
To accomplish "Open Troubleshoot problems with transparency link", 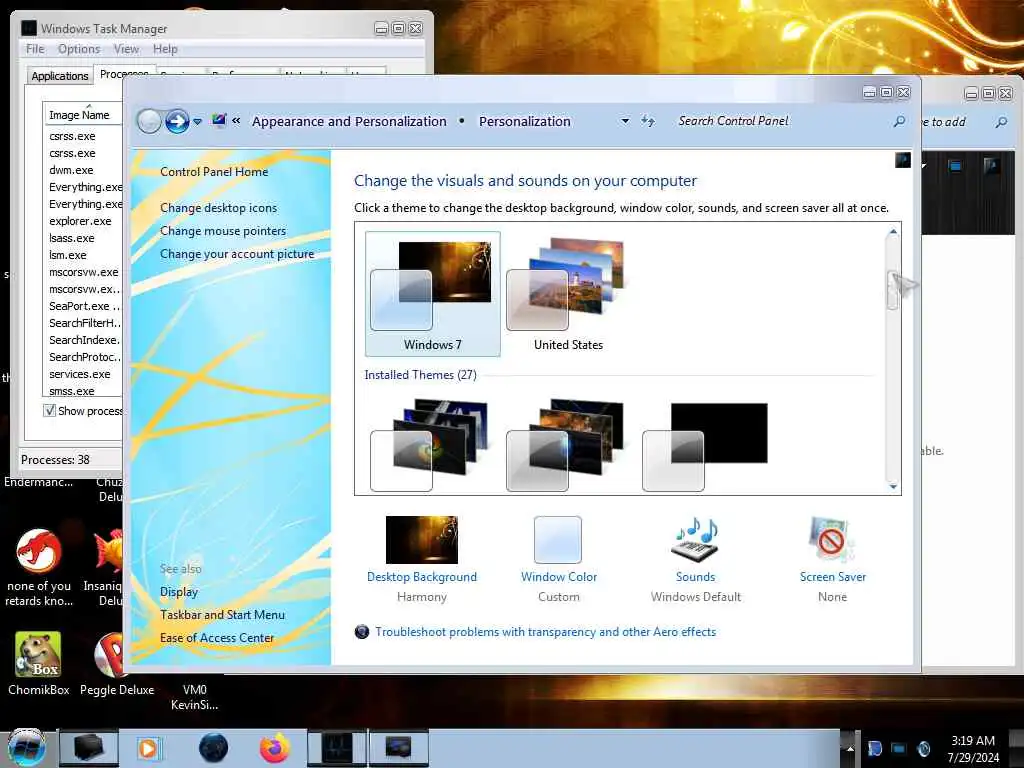I will point(545,632).
